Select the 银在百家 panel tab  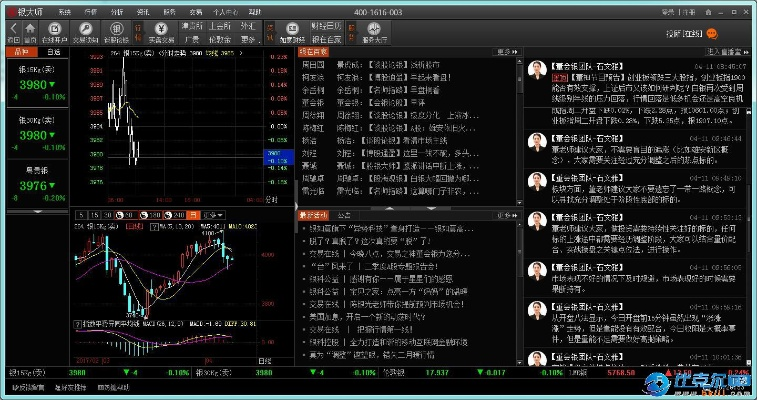313,52
